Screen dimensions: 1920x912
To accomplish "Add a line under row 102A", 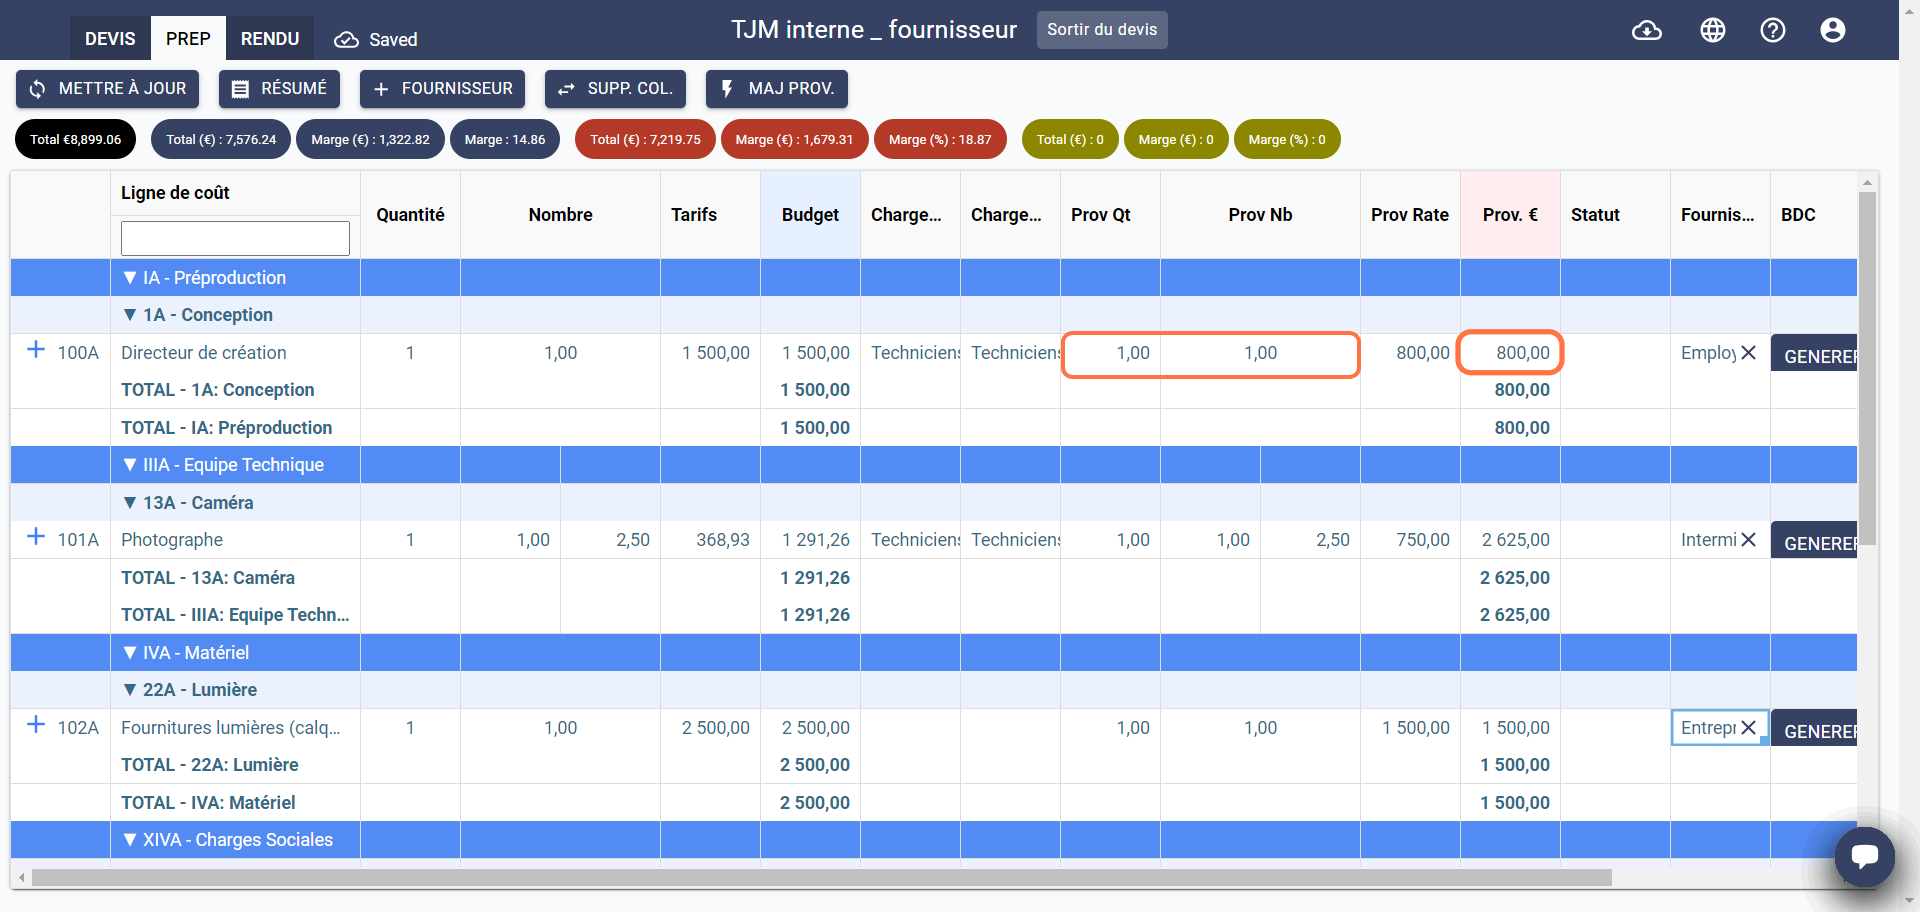I will point(36,725).
